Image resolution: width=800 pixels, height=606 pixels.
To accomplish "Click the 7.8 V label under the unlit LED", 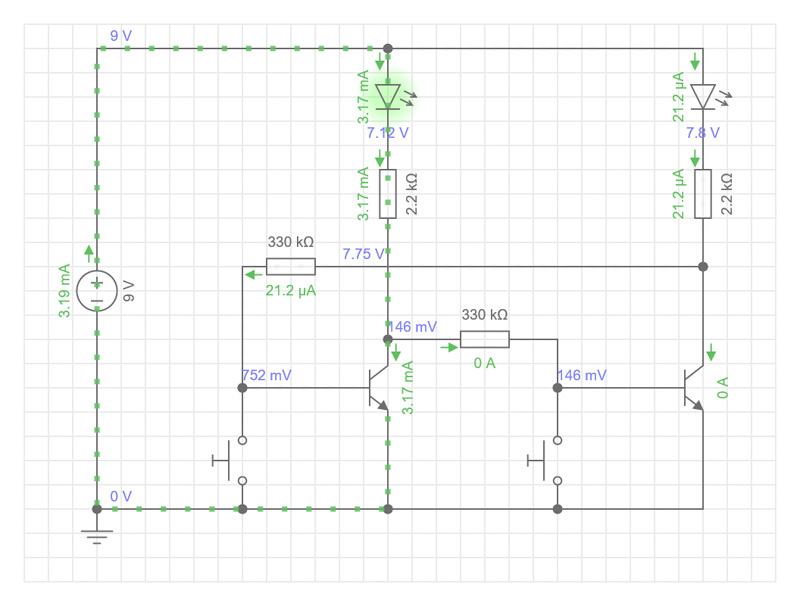I will pyautogui.click(x=702, y=132).
